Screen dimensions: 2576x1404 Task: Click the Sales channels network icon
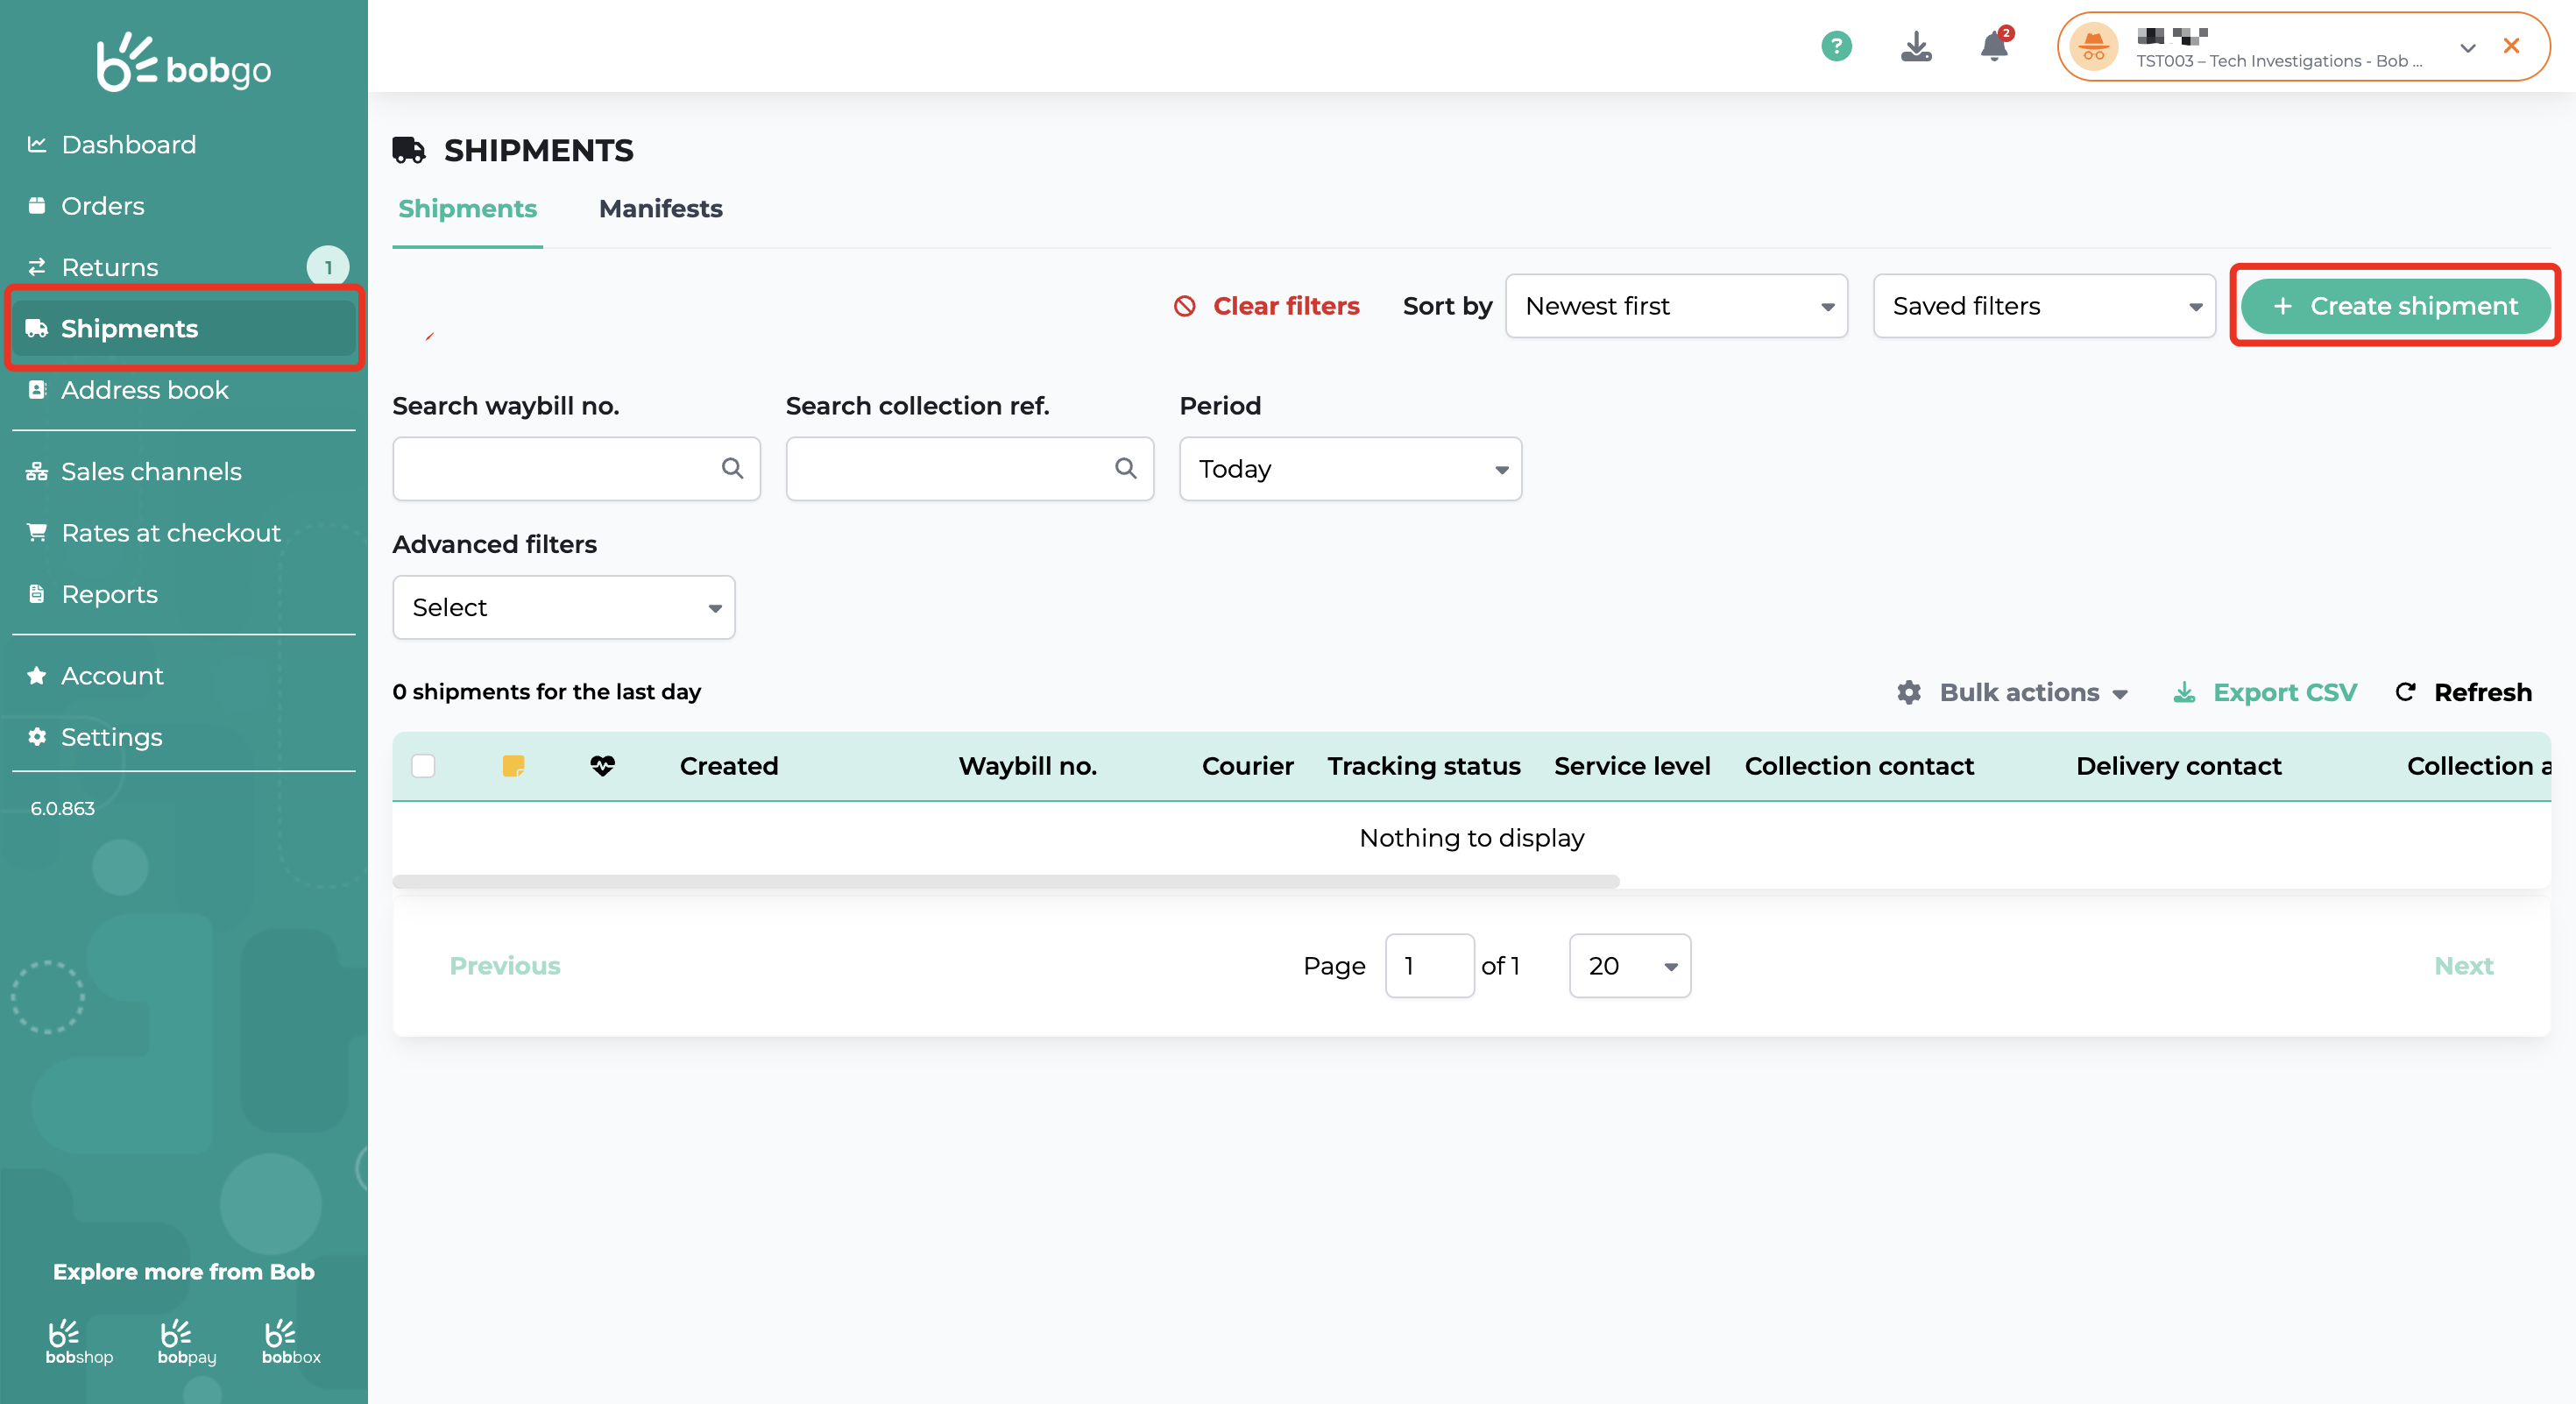37,471
